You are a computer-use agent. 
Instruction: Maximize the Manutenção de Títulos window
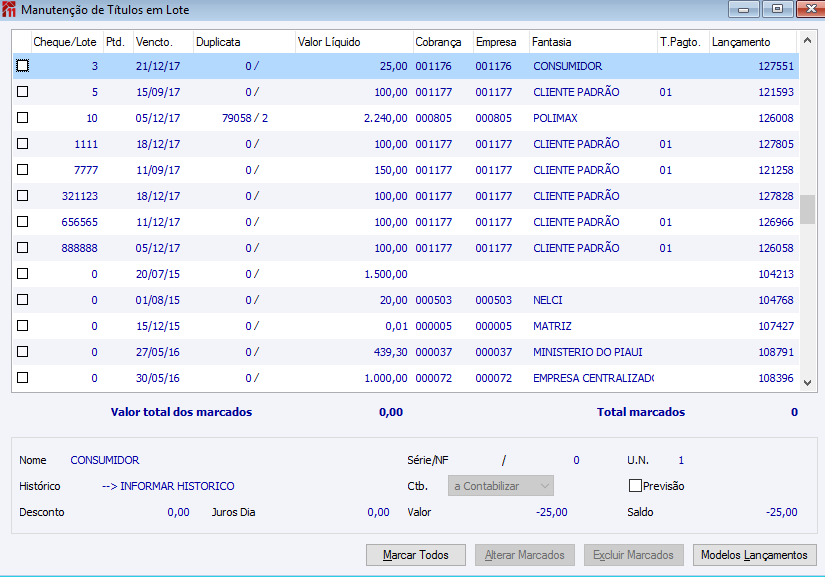pos(777,9)
